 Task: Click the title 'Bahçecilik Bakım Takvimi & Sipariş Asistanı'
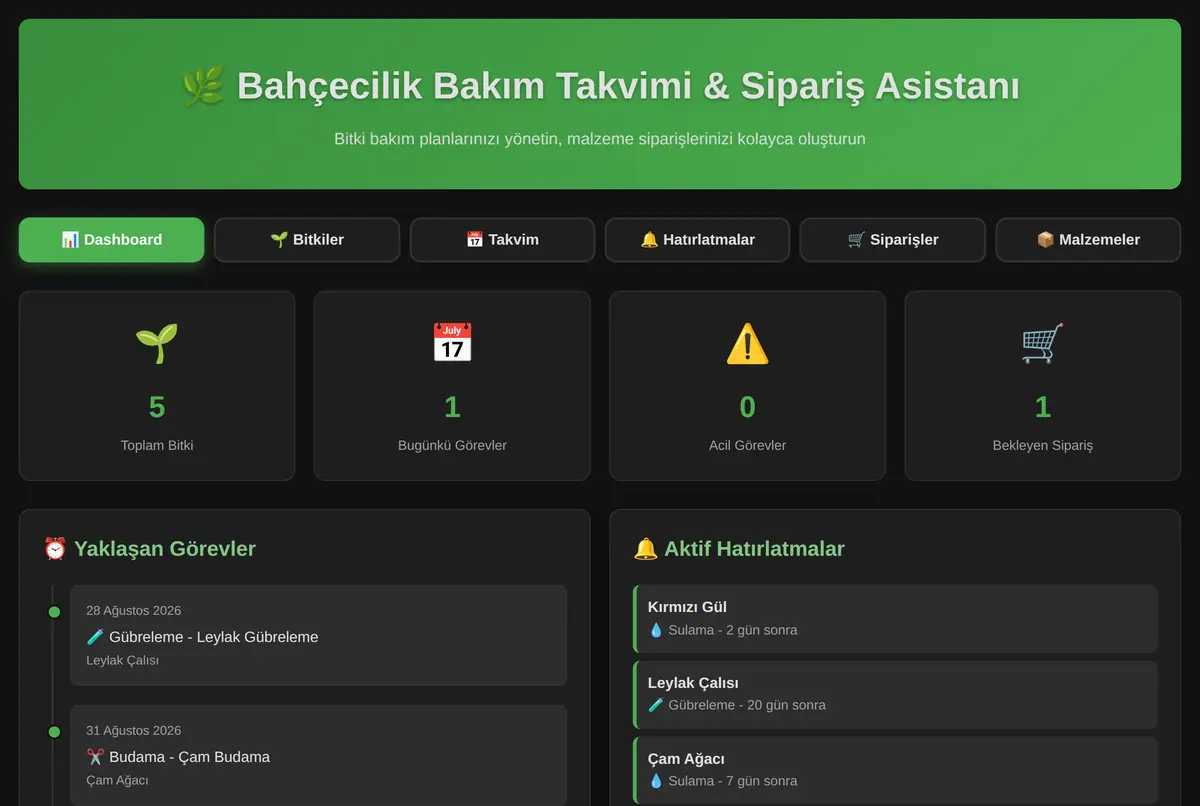628,86
